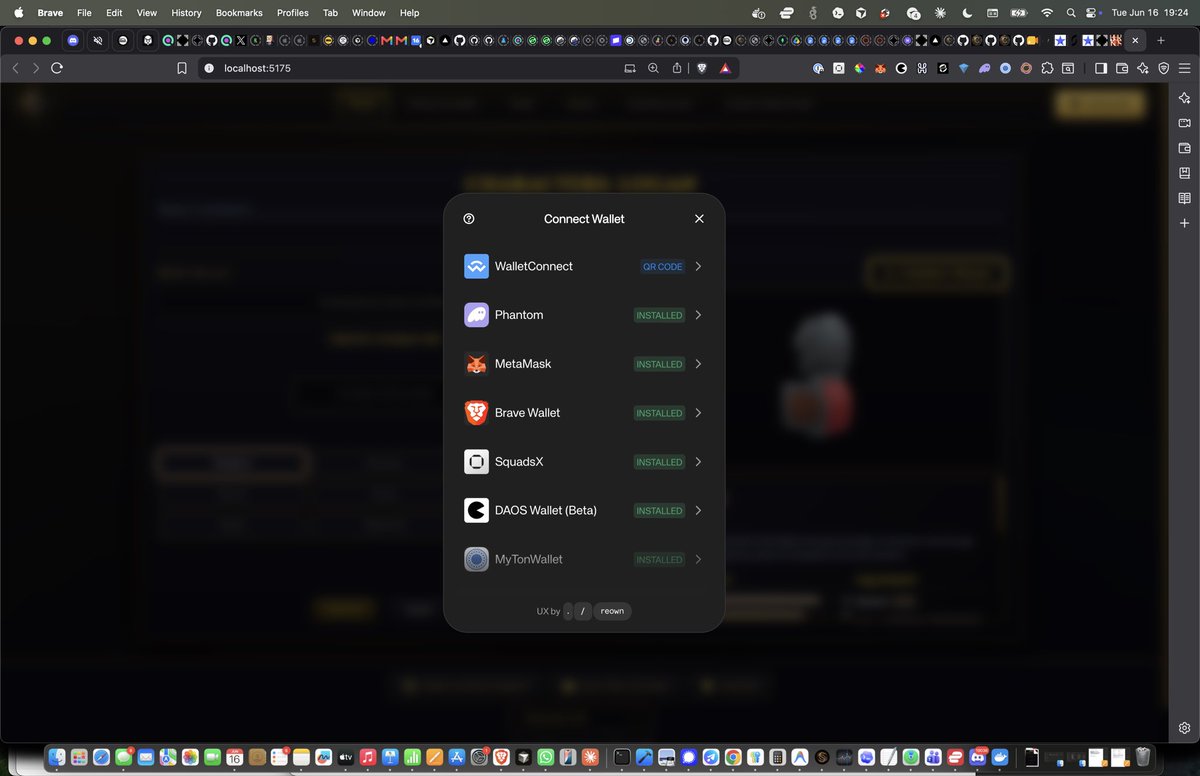Viewport: 1200px width, 776px height.
Task: Open a new browser tab
Action: (x=1161, y=40)
